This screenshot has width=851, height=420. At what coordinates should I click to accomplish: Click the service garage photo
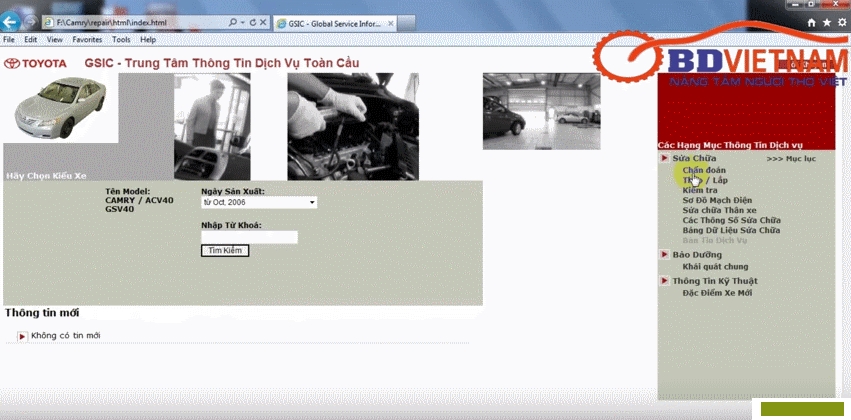(x=542, y=111)
